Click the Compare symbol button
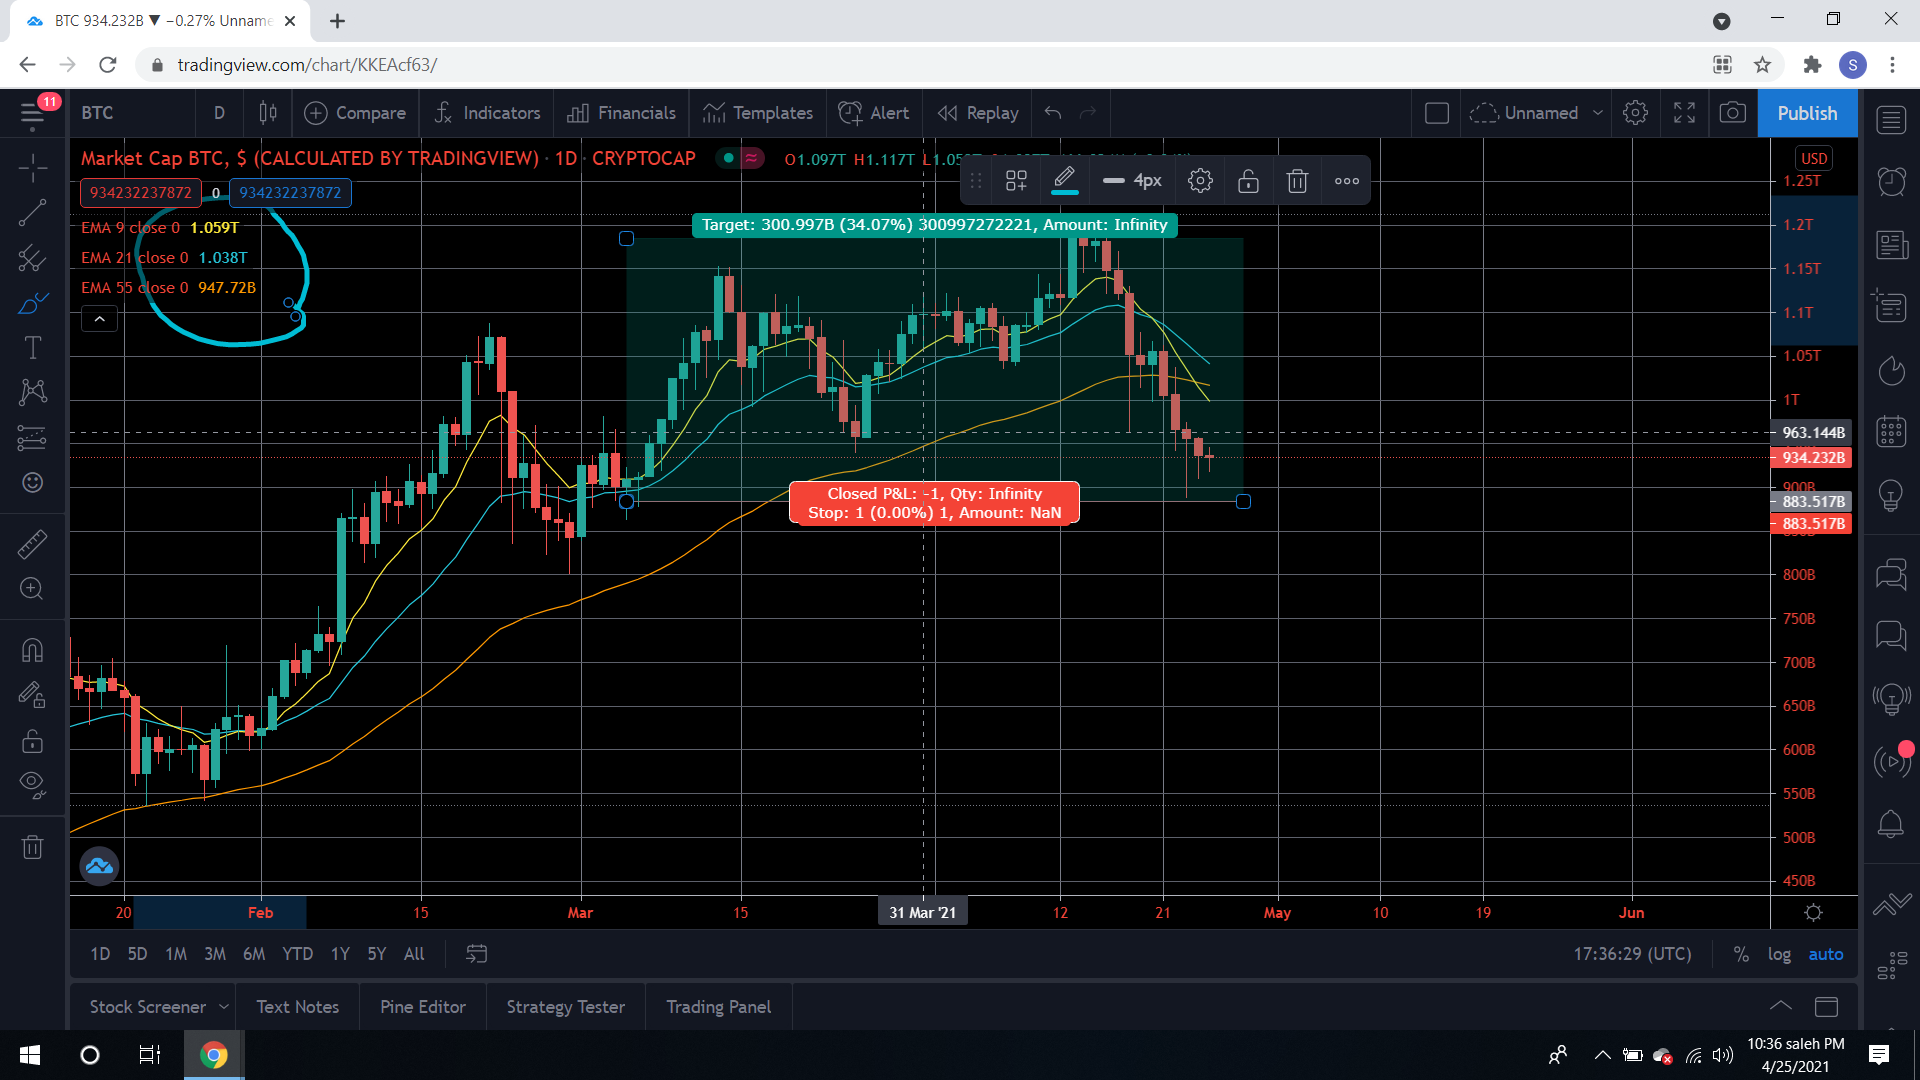This screenshot has width=1920, height=1080. pos(355,113)
